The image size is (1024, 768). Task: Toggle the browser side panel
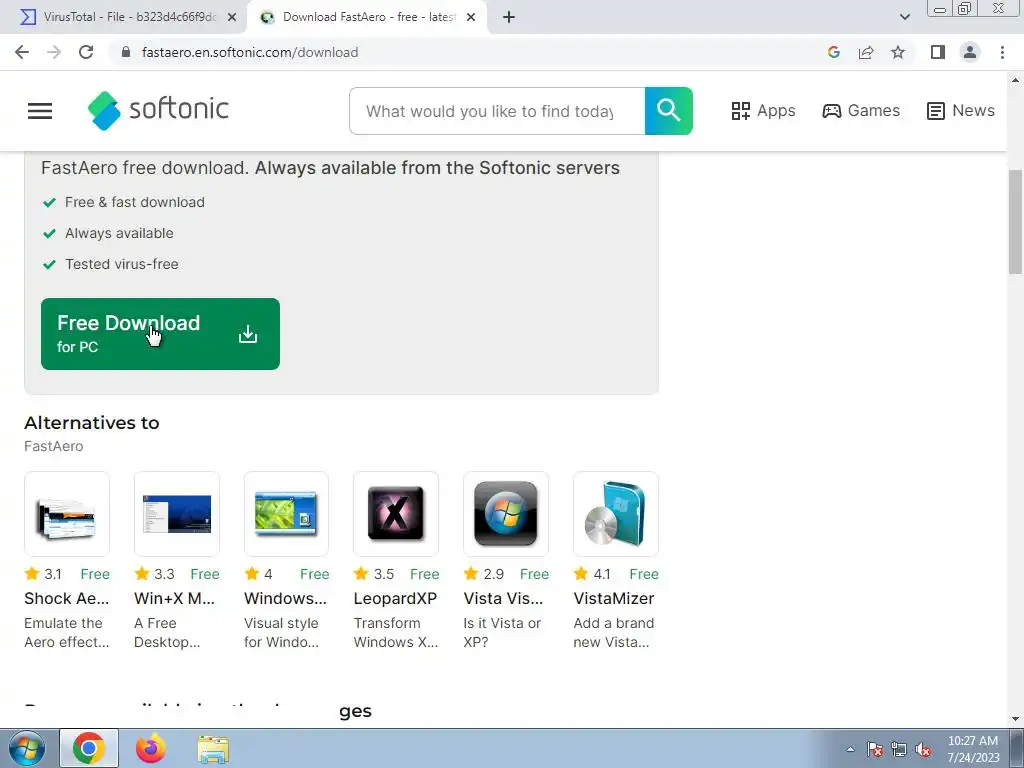938,52
